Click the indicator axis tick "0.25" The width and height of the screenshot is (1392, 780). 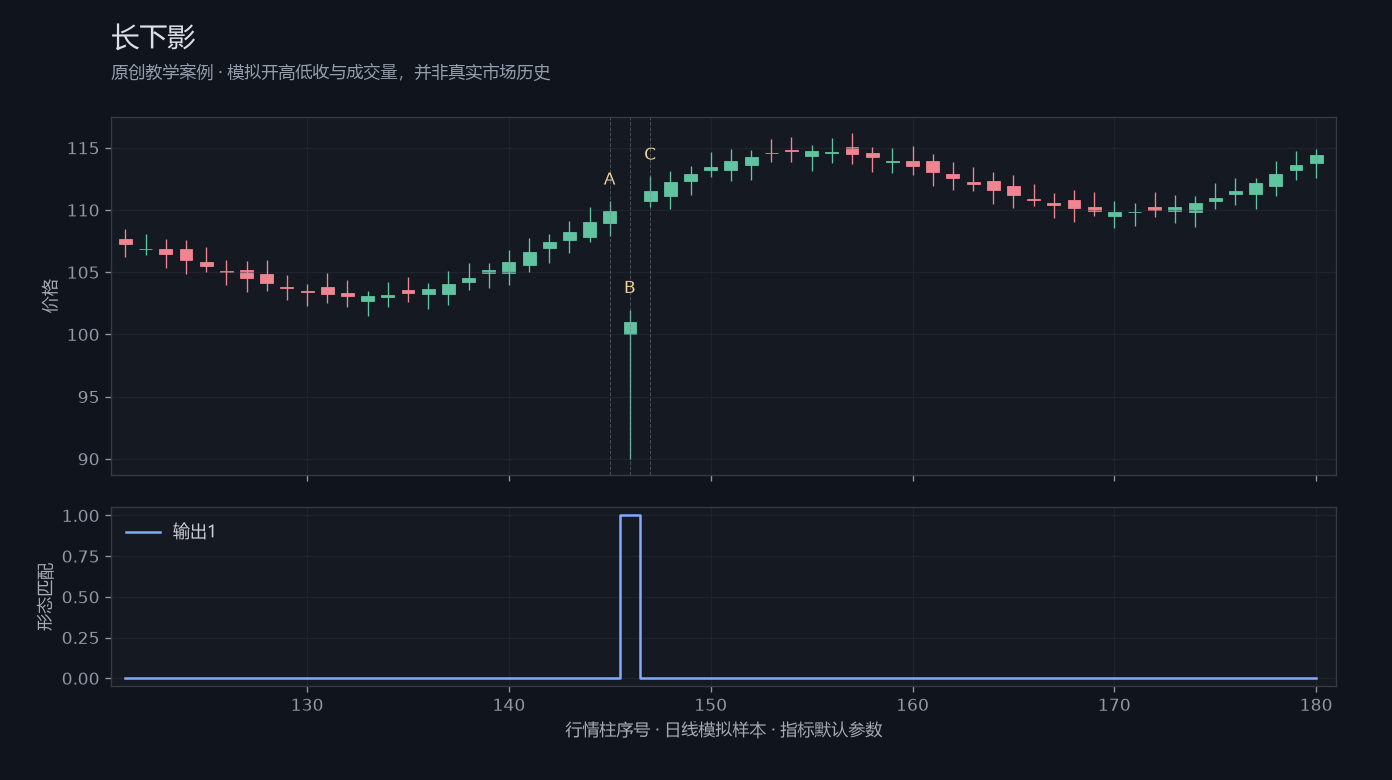[x=80, y=638]
